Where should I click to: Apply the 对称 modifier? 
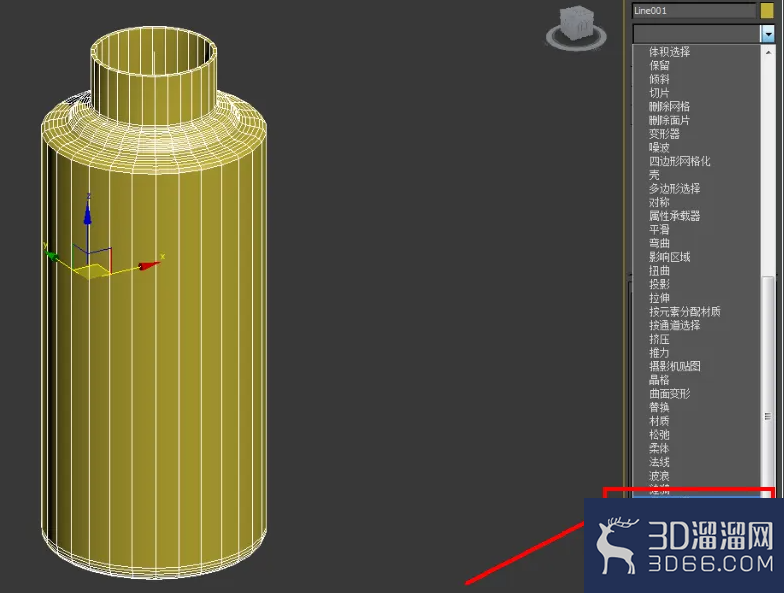point(659,202)
